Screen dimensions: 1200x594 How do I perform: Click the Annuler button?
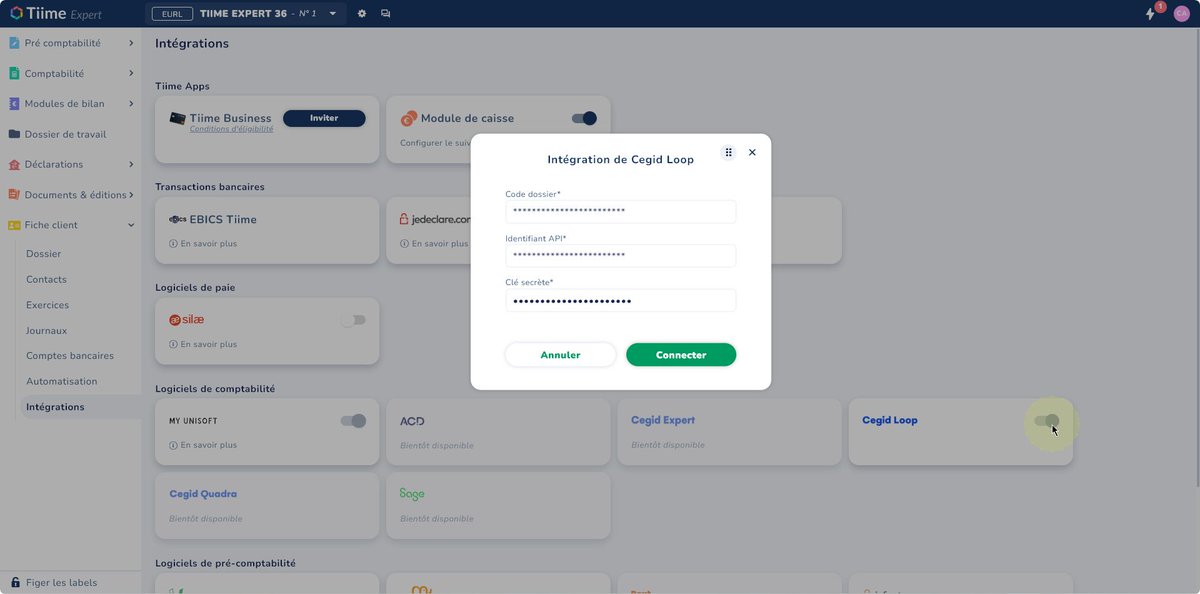(x=560, y=355)
